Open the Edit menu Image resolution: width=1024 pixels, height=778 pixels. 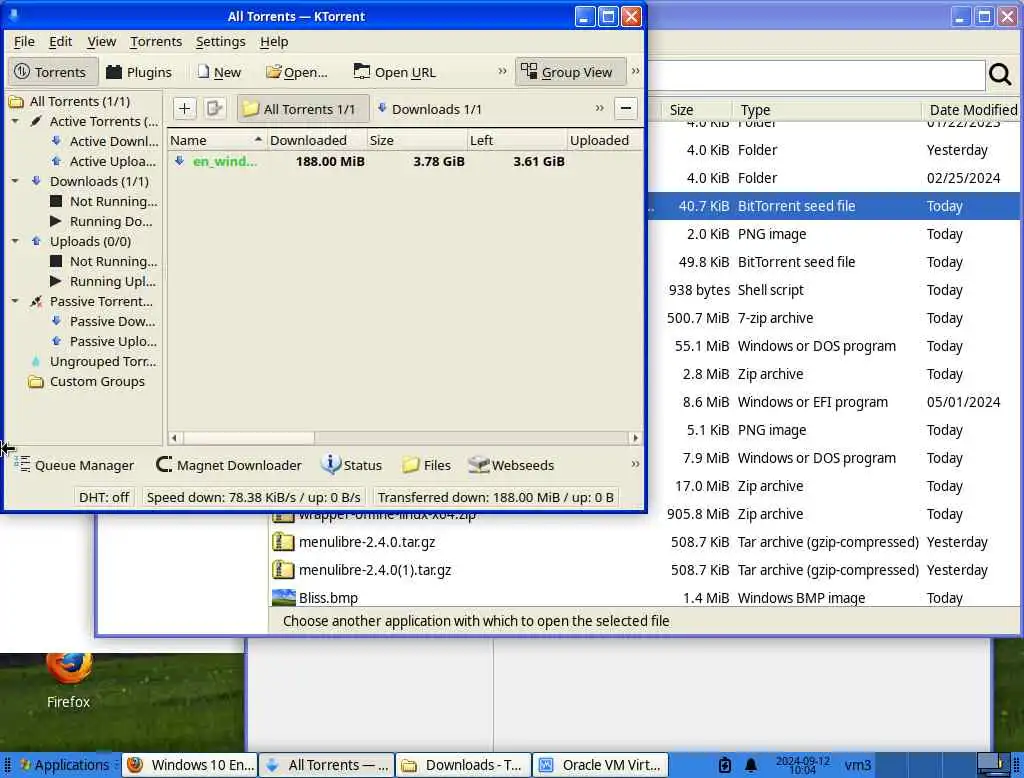(61, 42)
